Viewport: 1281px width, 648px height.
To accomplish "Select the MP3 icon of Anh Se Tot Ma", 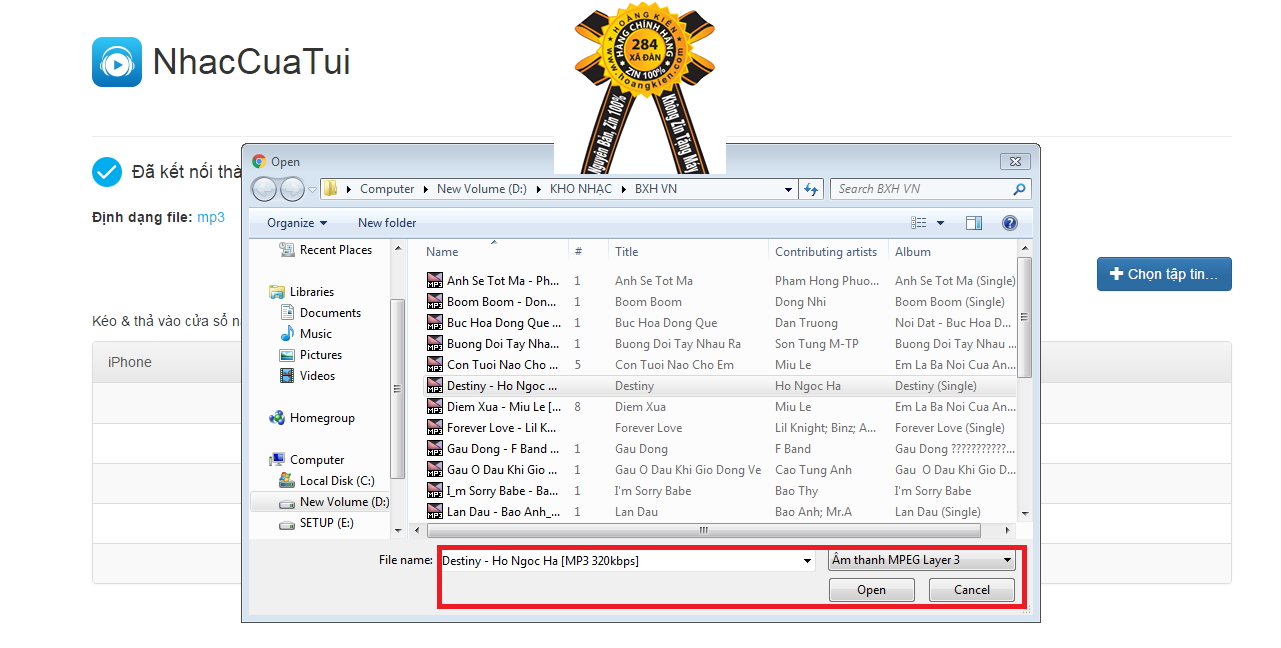I will (435, 281).
